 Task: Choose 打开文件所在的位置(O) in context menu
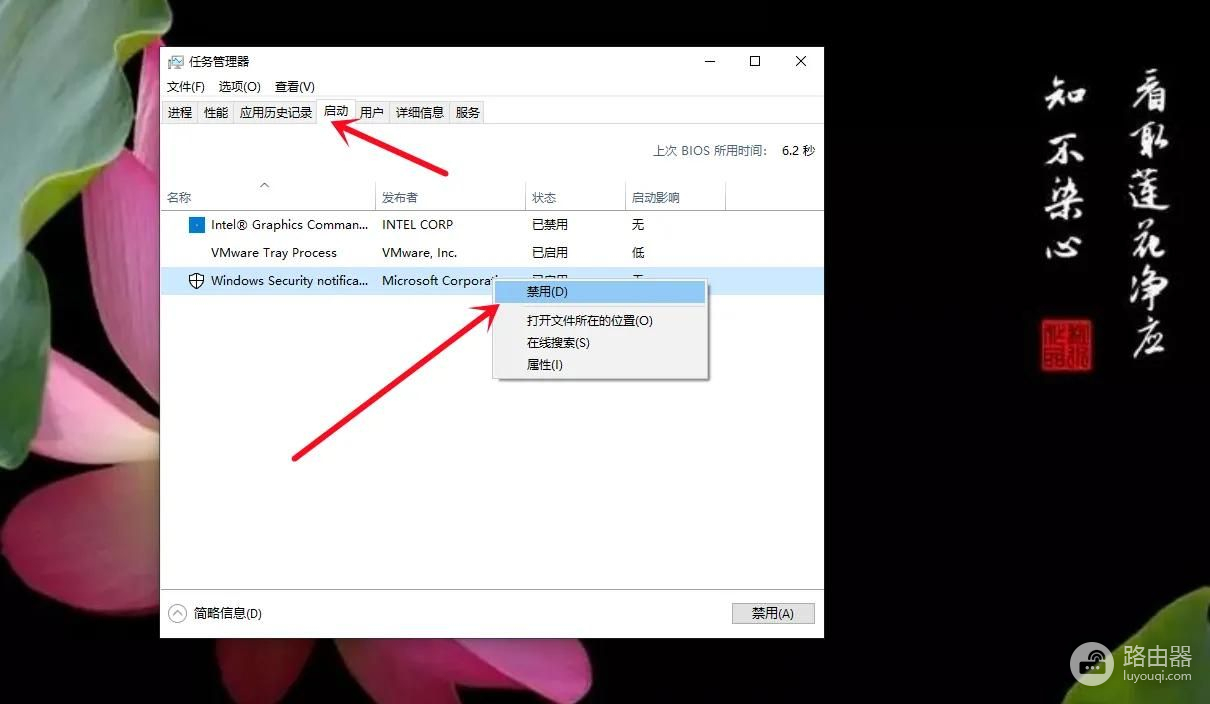tap(600, 321)
